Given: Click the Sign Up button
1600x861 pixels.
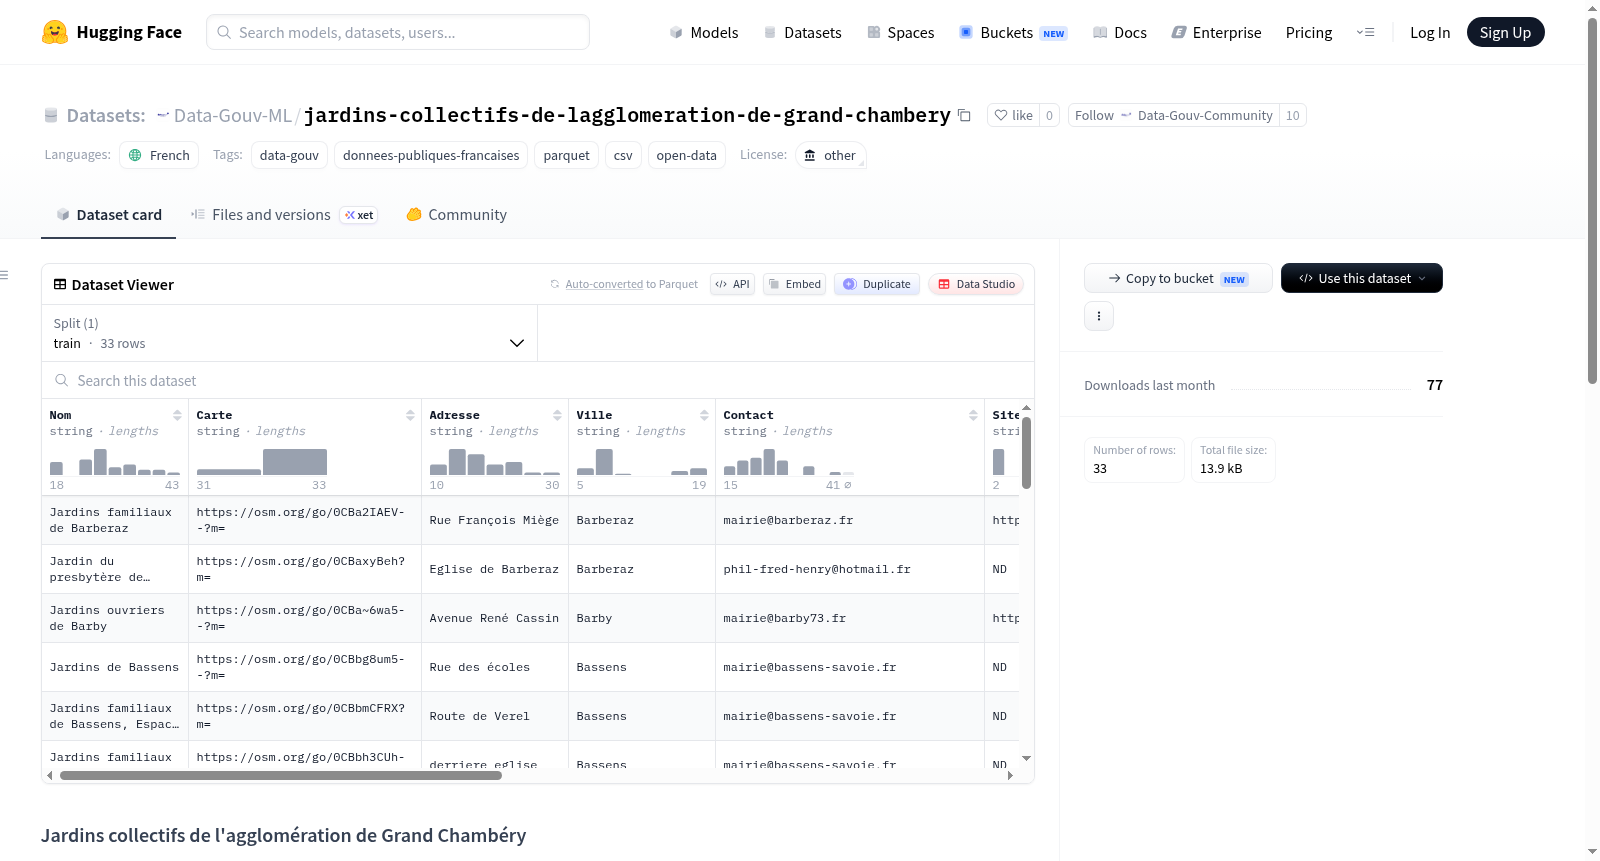Looking at the screenshot, I should (x=1505, y=32).
